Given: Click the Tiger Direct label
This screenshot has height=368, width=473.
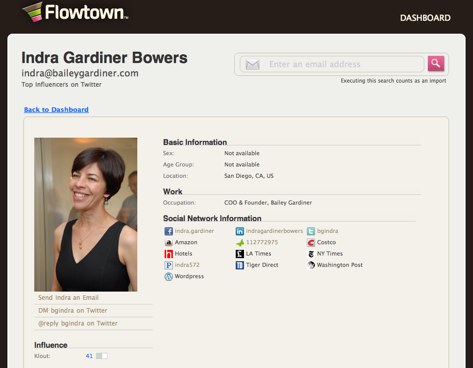Looking at the screenshot, I should click(262, 265).
